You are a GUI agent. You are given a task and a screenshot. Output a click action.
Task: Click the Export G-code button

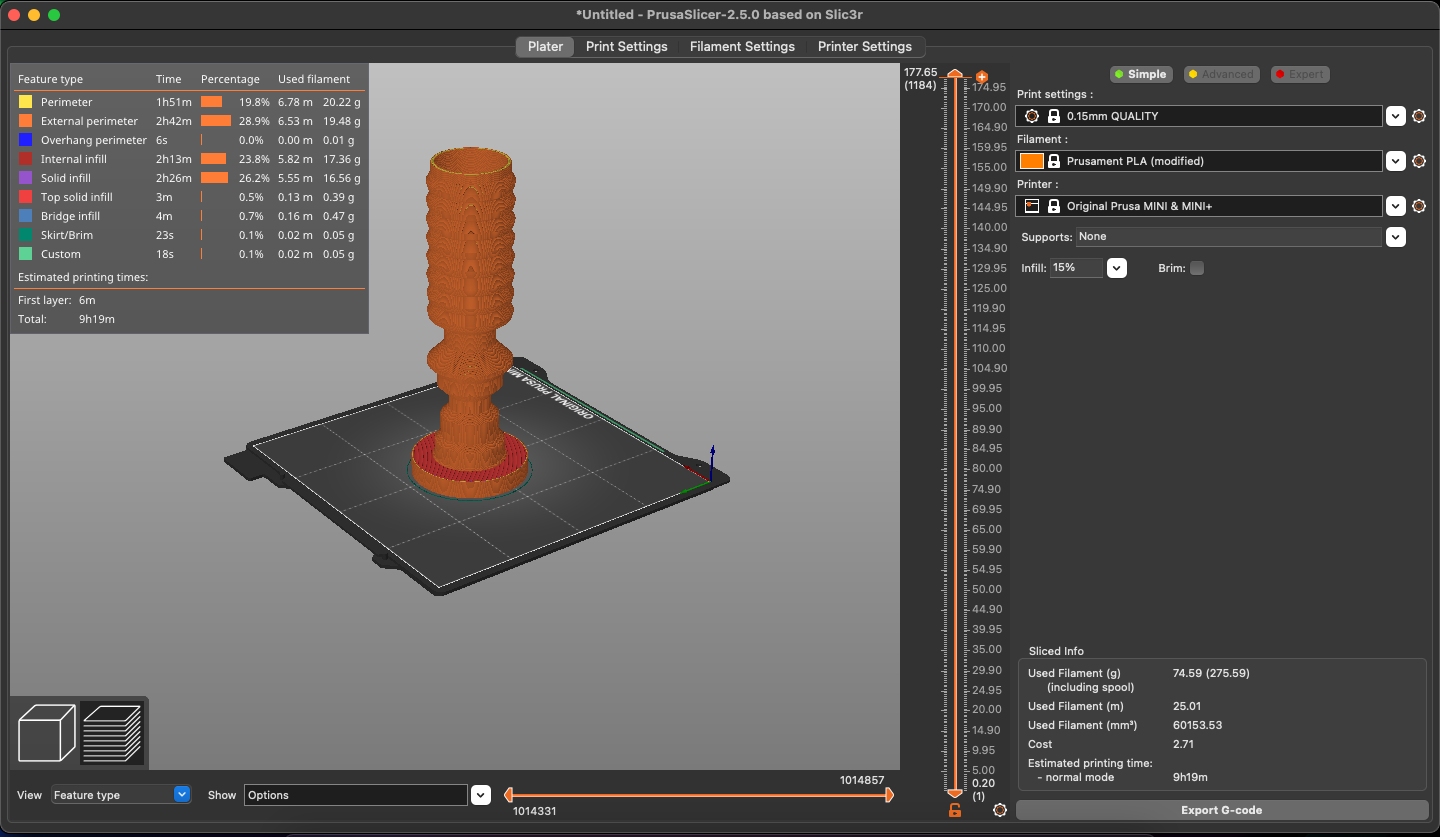coord(1222,810)
